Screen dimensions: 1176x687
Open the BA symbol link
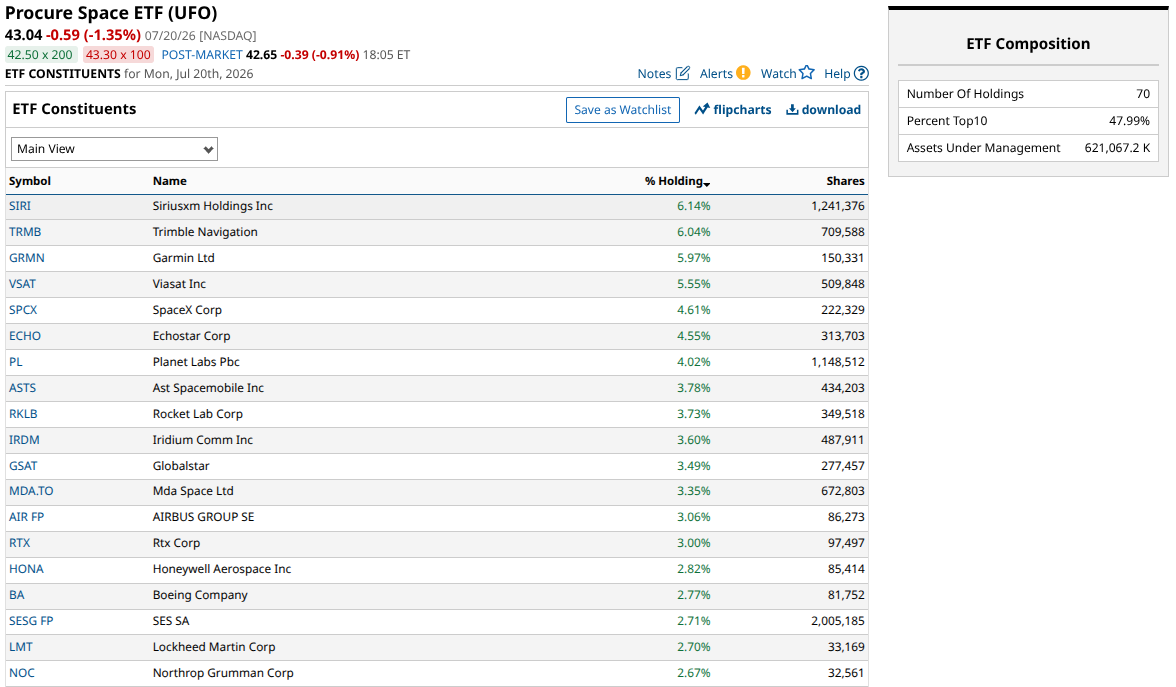point(16,595)
